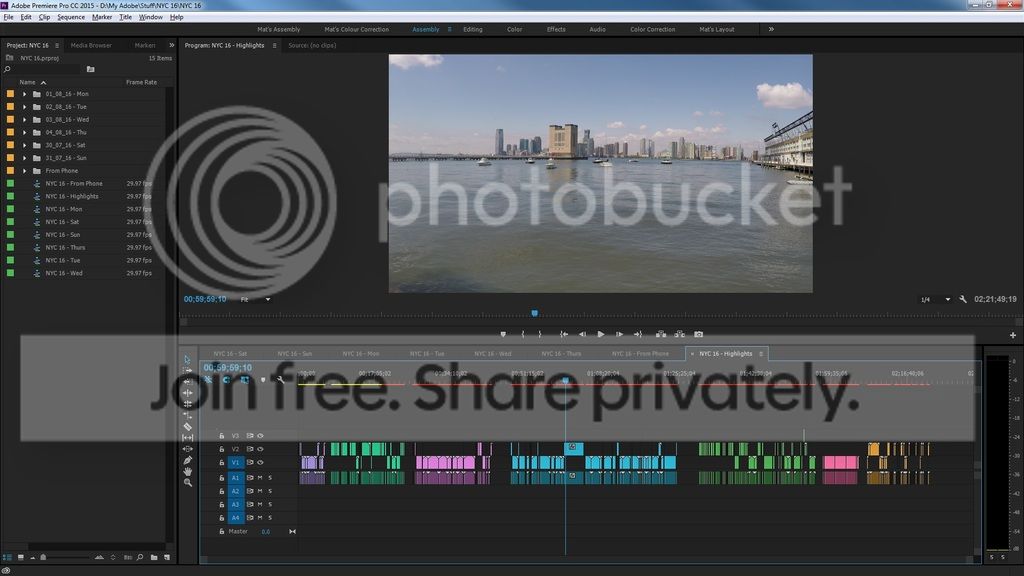This screenshot has width=1024, height=576.
Task: Toggle V2 track output eye
Action: point(260,449)
